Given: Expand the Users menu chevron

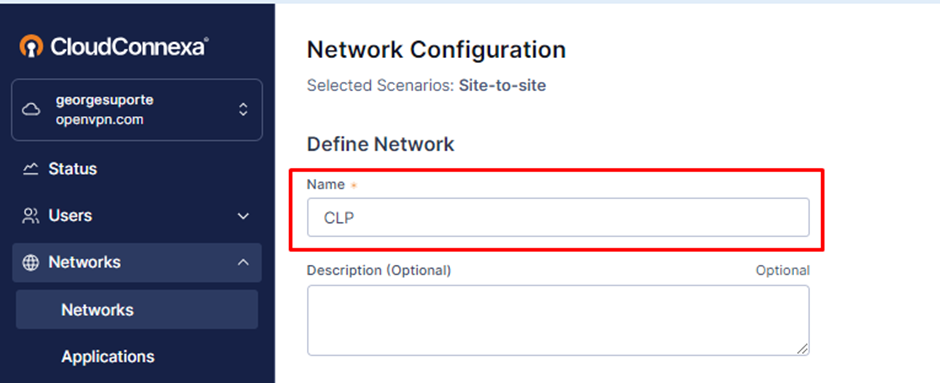Looking at the screenshot, I should tap(243, 216).
